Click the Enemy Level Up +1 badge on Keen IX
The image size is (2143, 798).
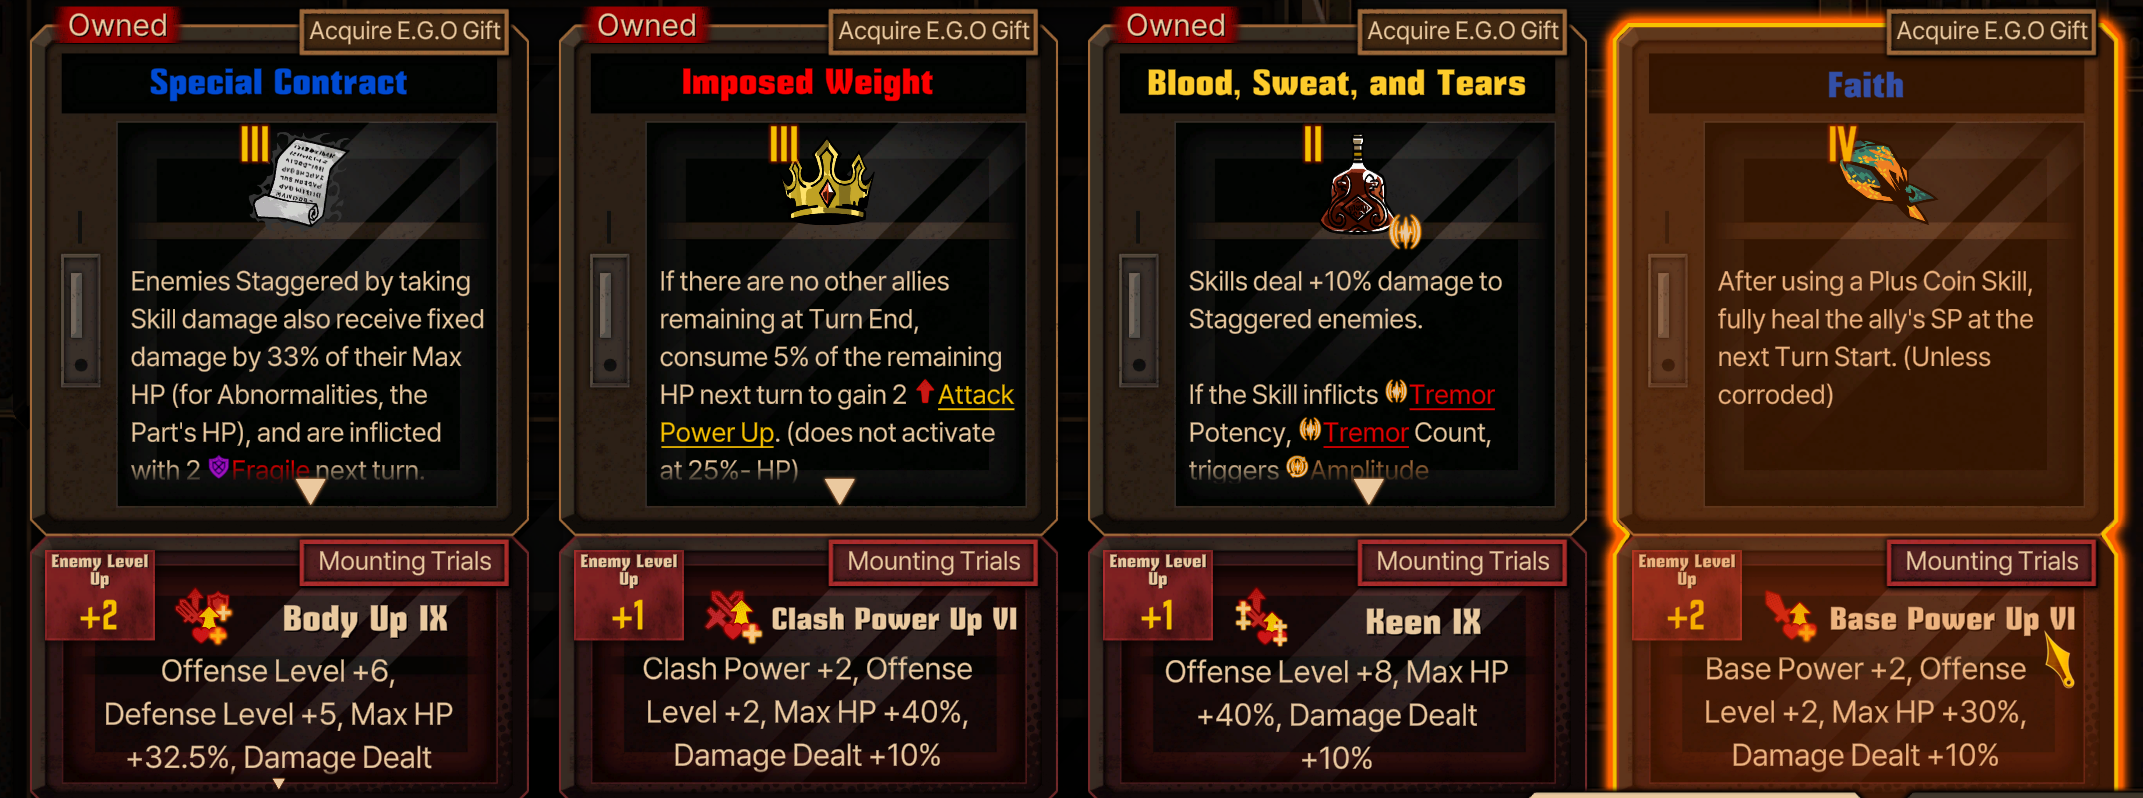[x=1157, y=595]
